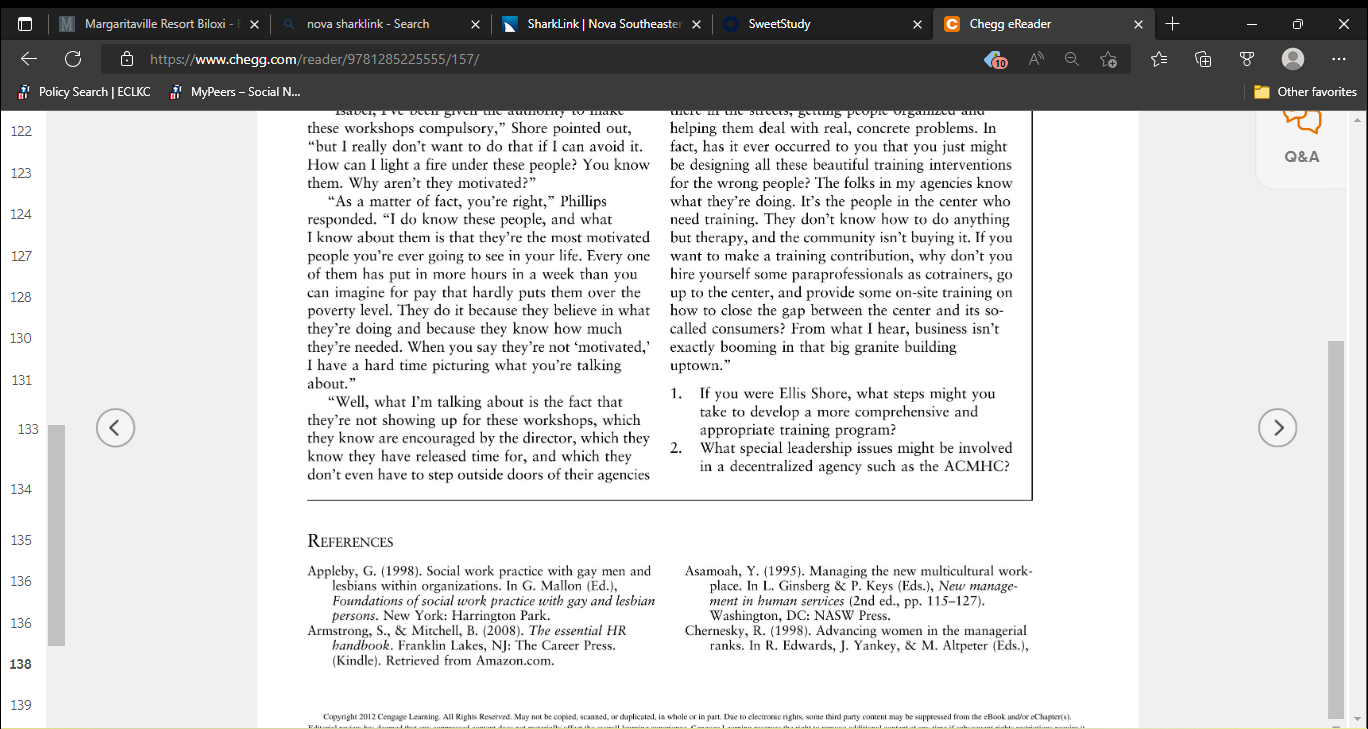Add this page to favorites star
The image size is (1368, 729).
(1108, 59)
